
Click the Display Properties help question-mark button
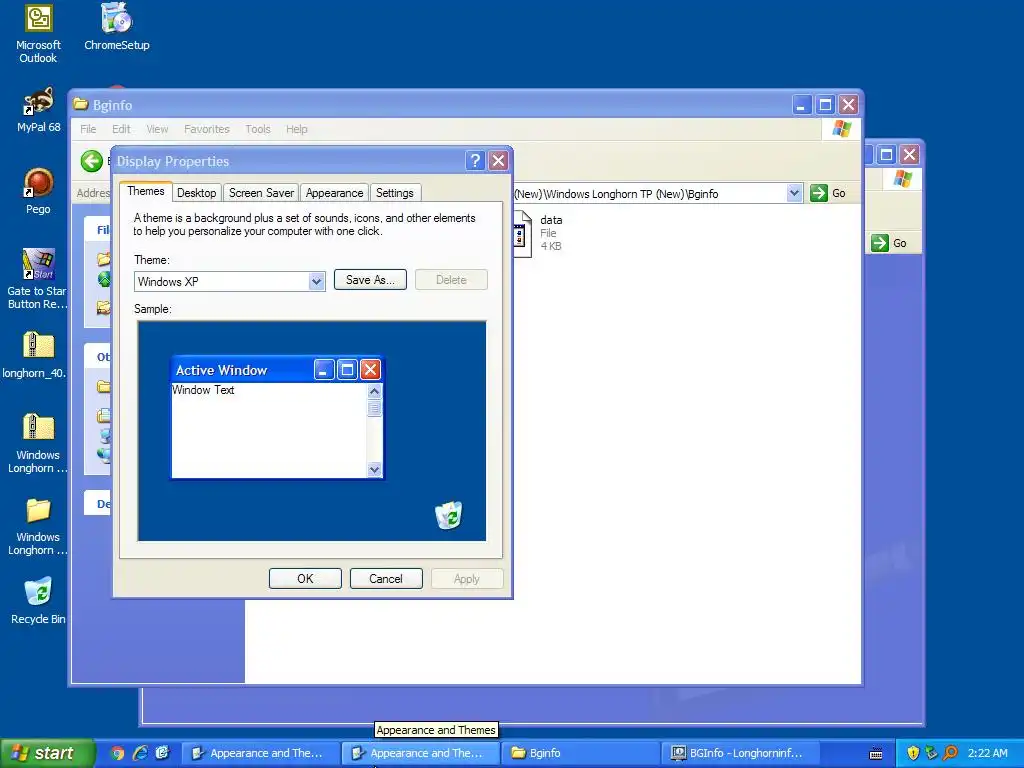475,161
